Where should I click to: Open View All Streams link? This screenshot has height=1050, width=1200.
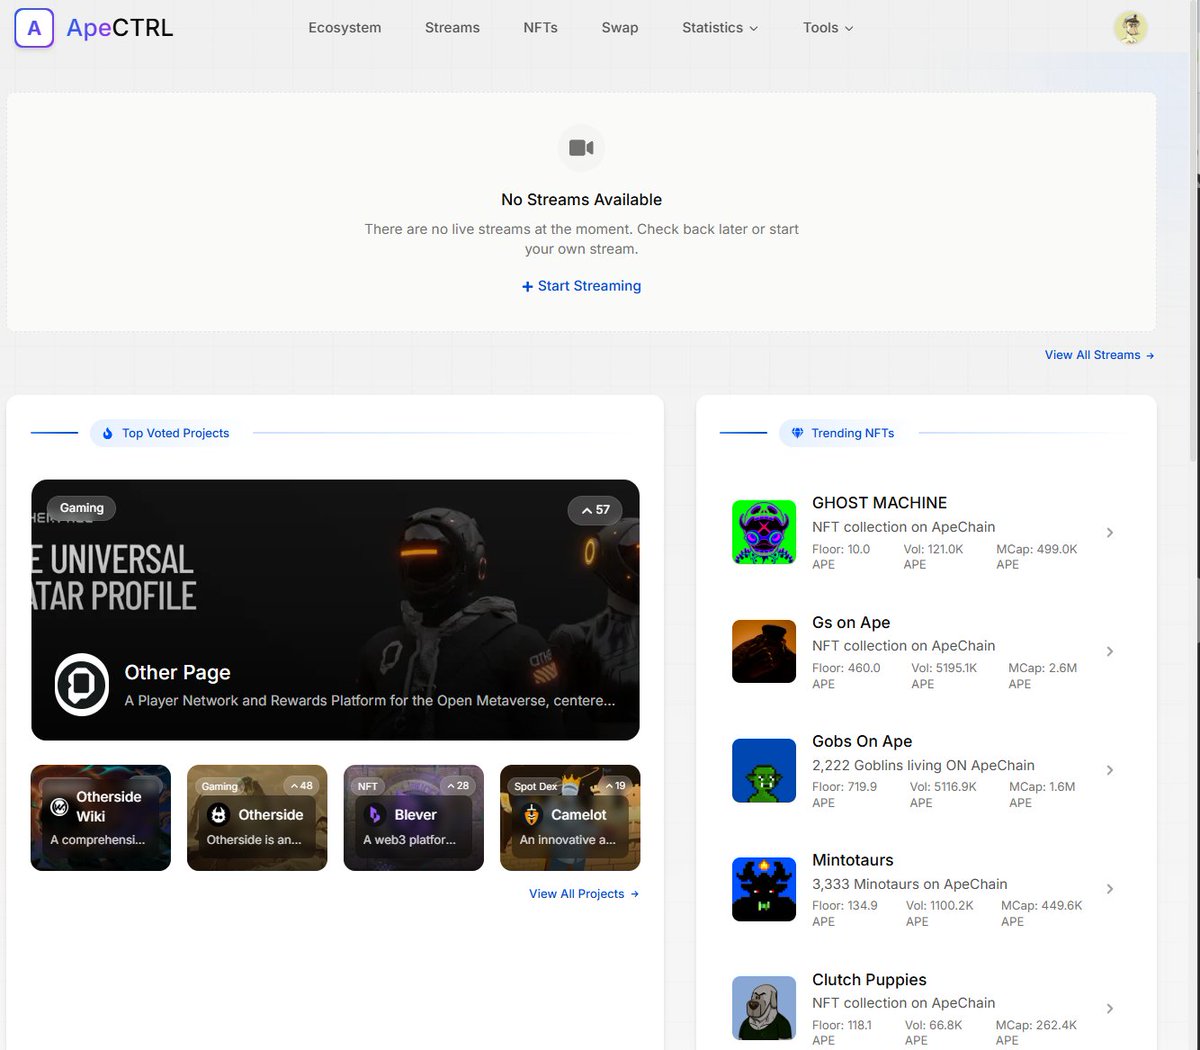coord(1099,355)
